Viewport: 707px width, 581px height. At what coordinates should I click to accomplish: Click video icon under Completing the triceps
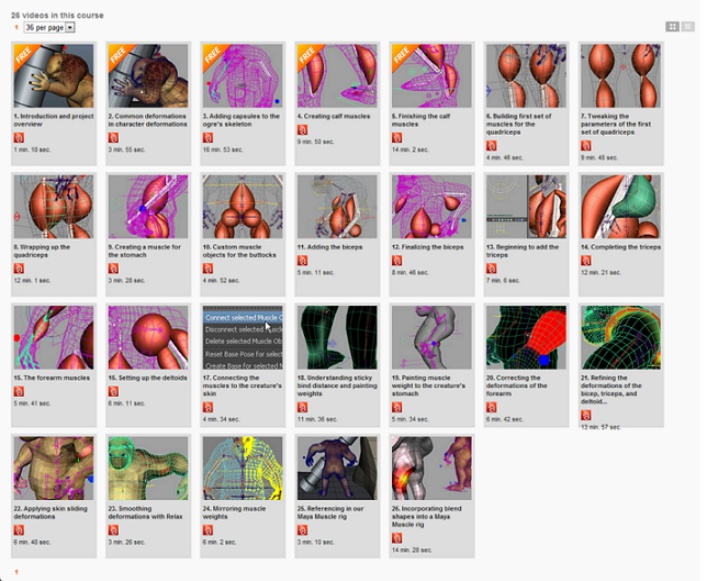pos(586,261)
